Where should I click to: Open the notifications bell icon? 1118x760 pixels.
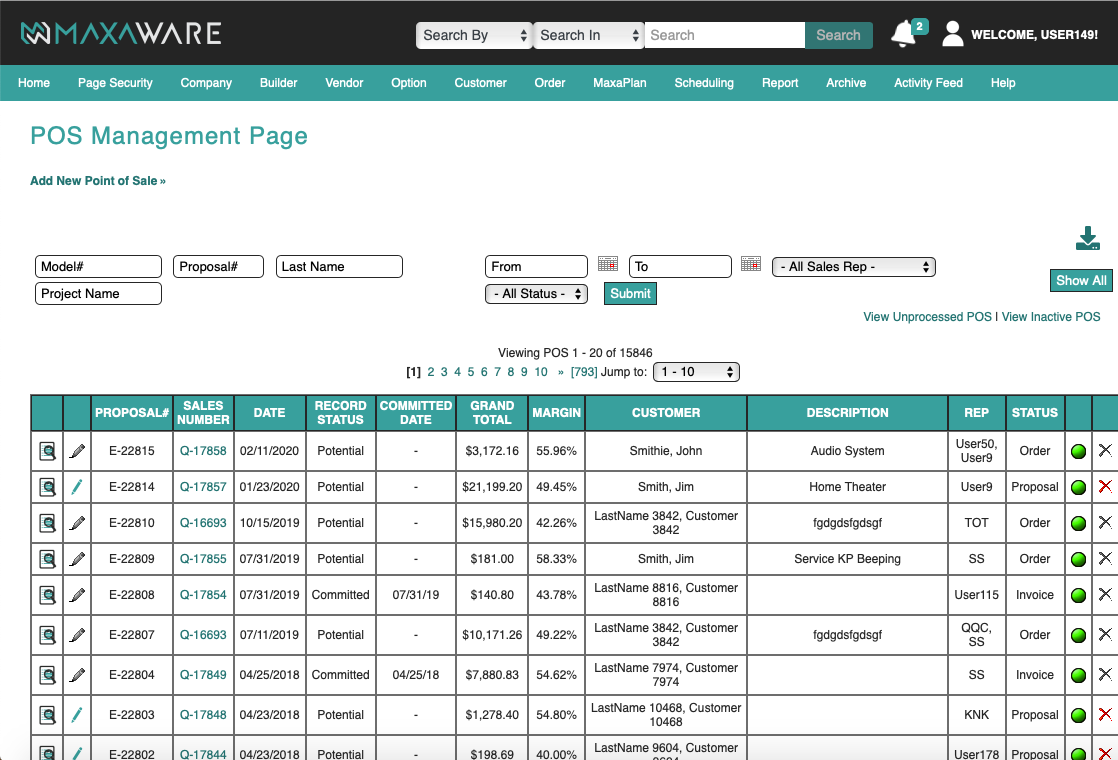point(904,34)
